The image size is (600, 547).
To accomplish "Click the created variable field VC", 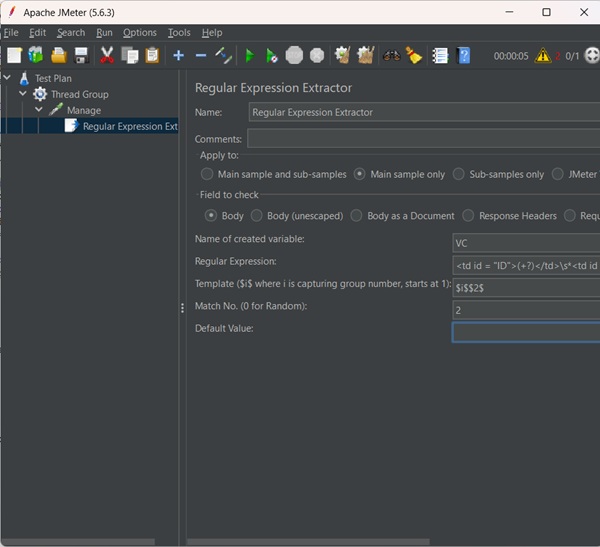I will point(526,243).
